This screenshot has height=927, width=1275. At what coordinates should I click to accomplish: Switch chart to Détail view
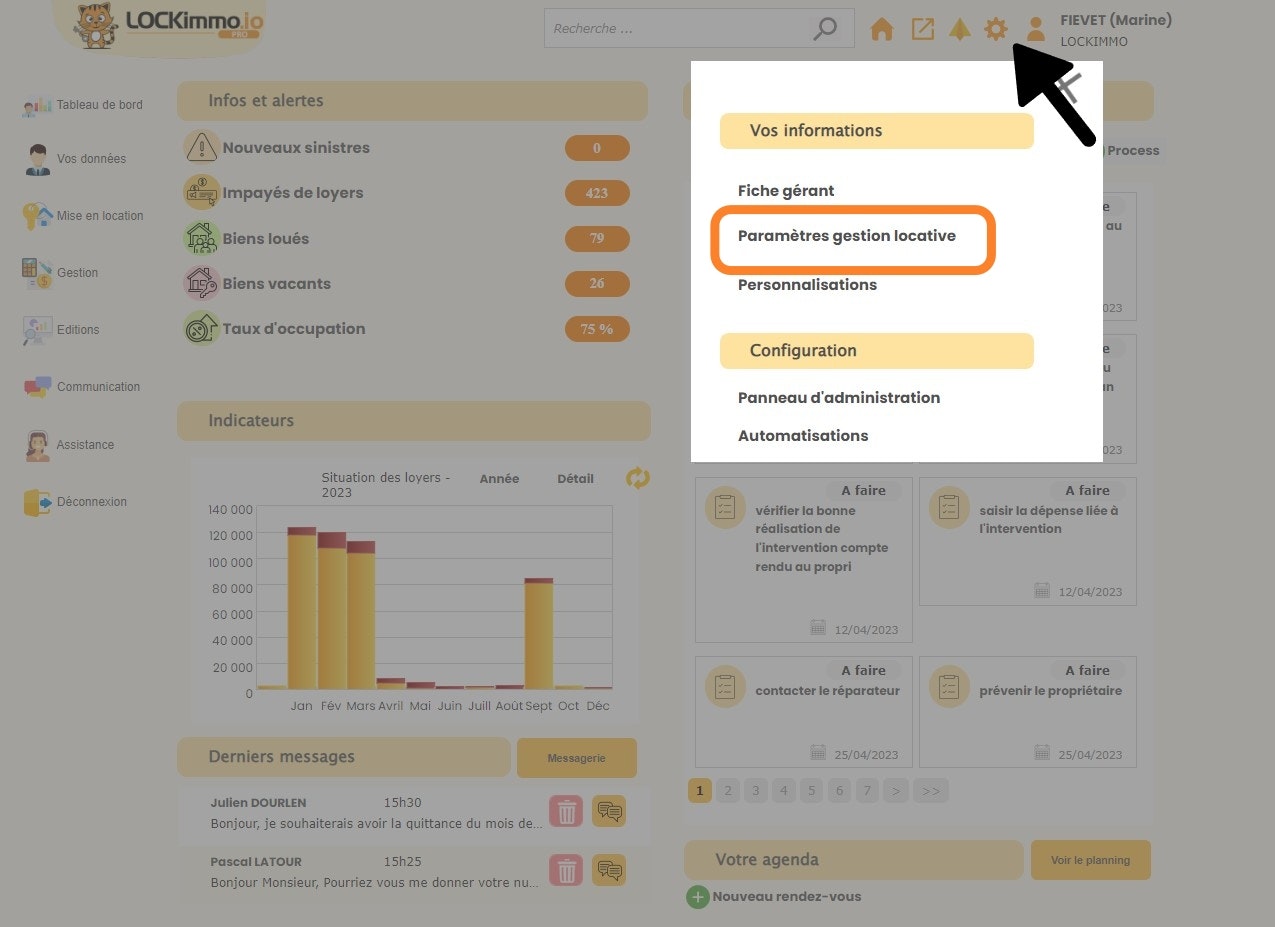[x=575, y=479]
